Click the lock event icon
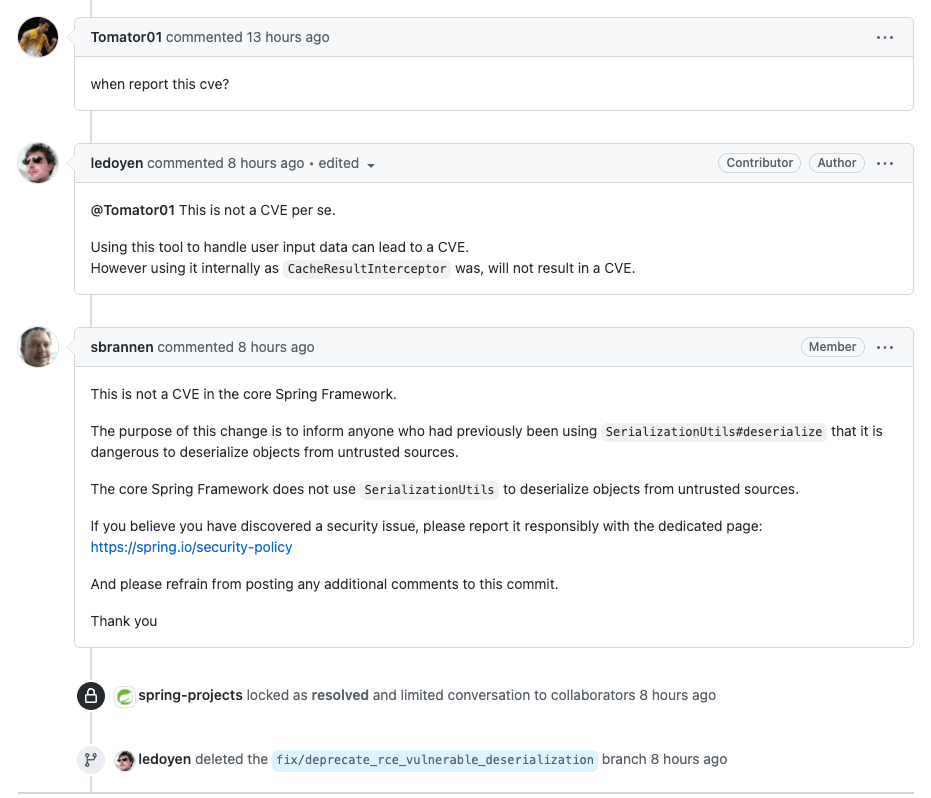Viewport: 931px width, 798px height. [x=91, y=696]
